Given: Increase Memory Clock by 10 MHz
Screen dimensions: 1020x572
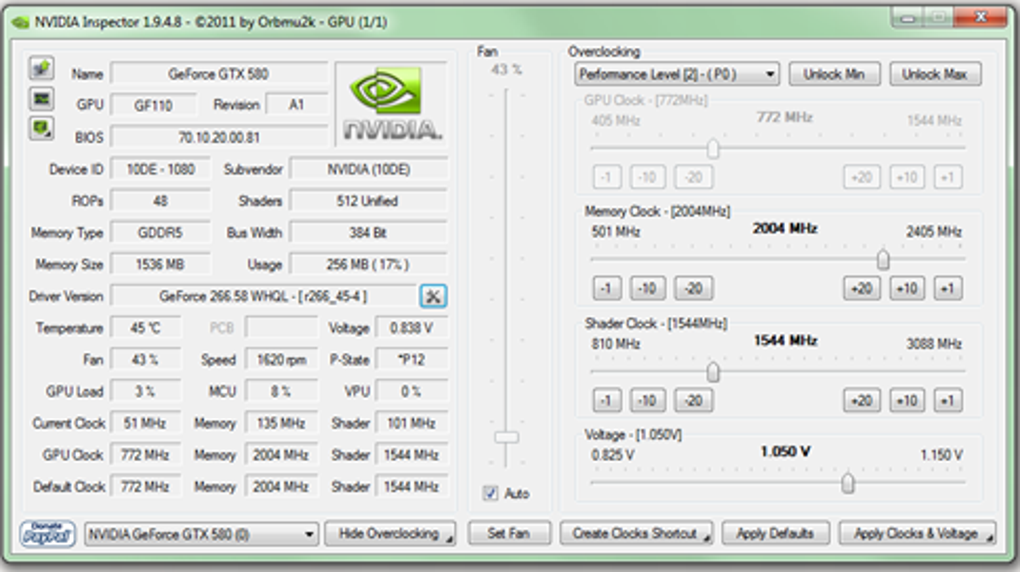Looking at the screenshot, I should (x=907, y=288).
